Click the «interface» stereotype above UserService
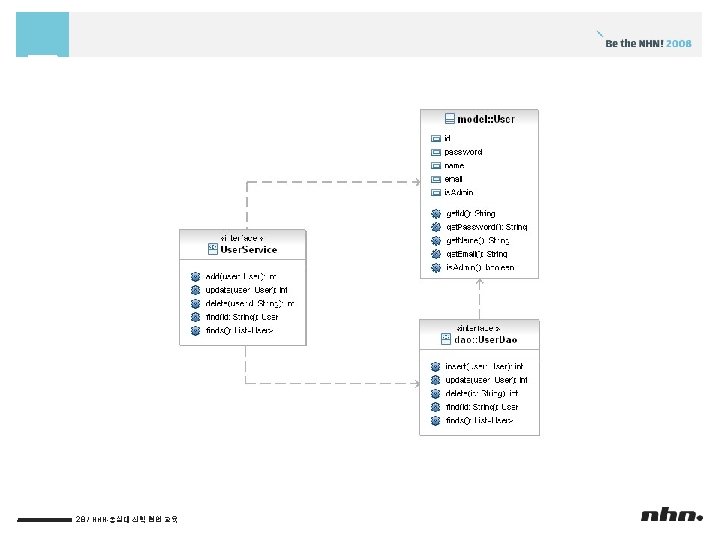This screenshot has height=540, width=720. point(242,238)
